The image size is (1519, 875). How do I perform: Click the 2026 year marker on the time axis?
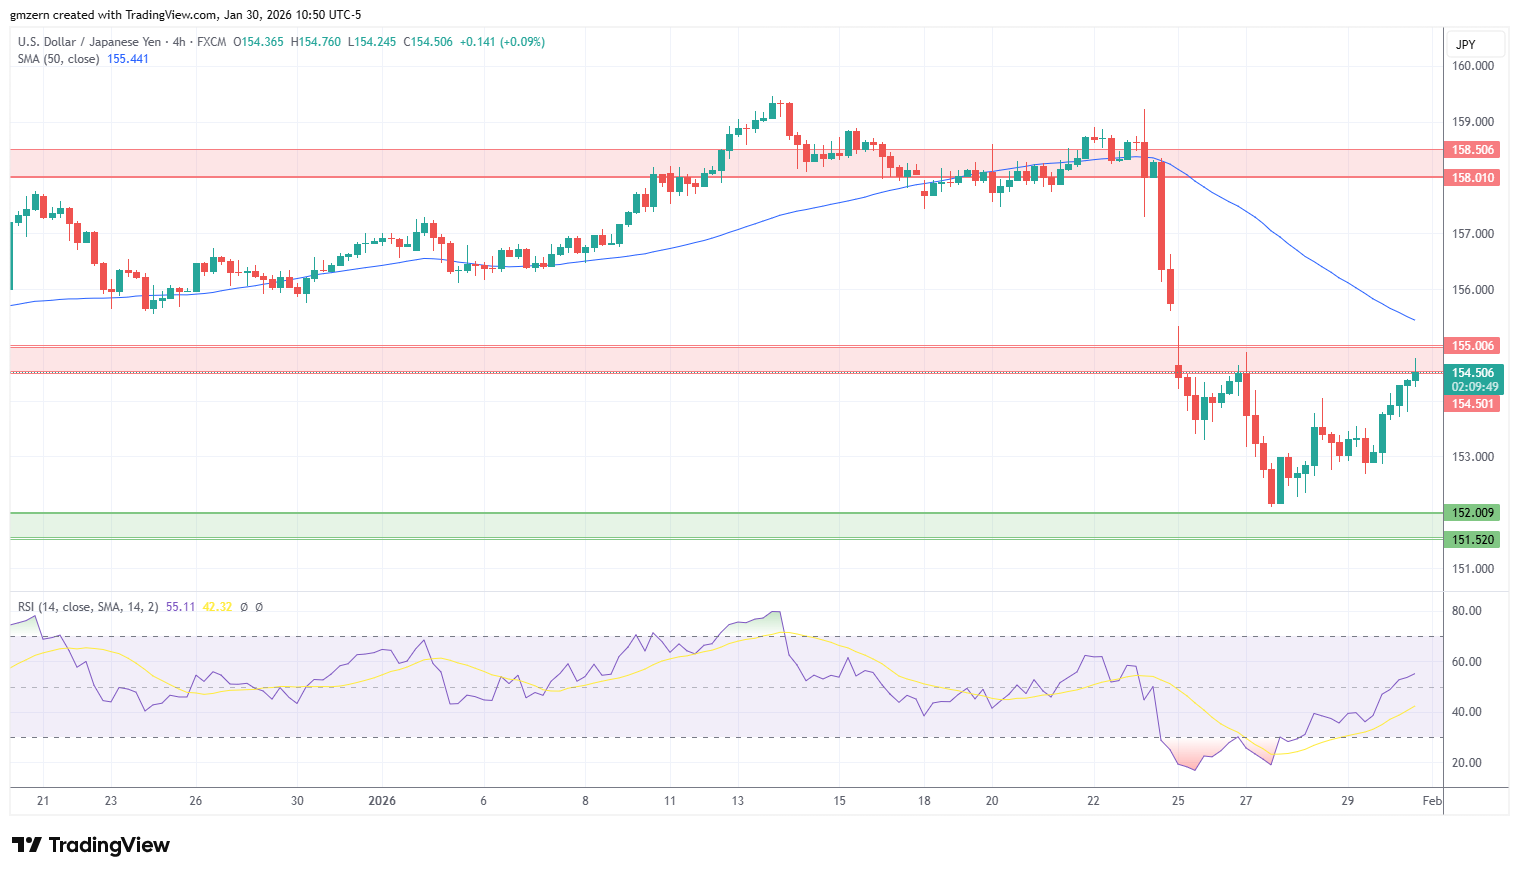click(382, 801)
